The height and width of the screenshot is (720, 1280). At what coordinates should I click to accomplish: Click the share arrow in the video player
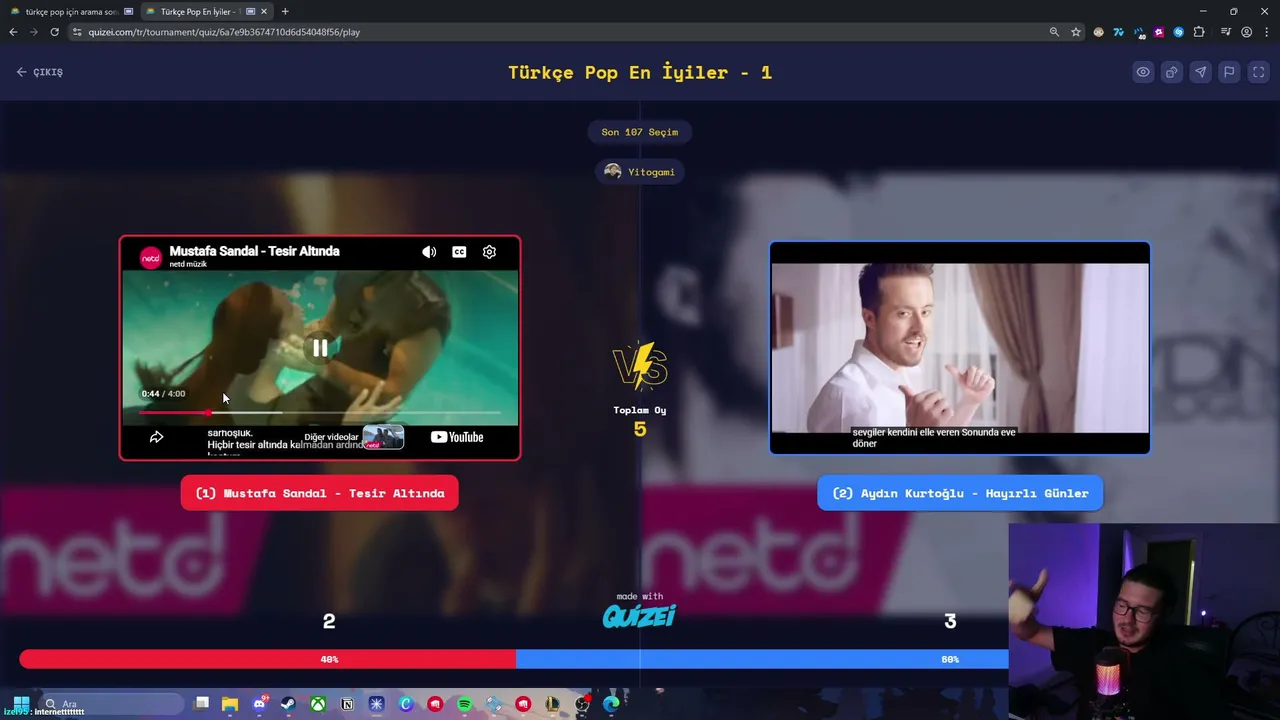coord(157,437)
